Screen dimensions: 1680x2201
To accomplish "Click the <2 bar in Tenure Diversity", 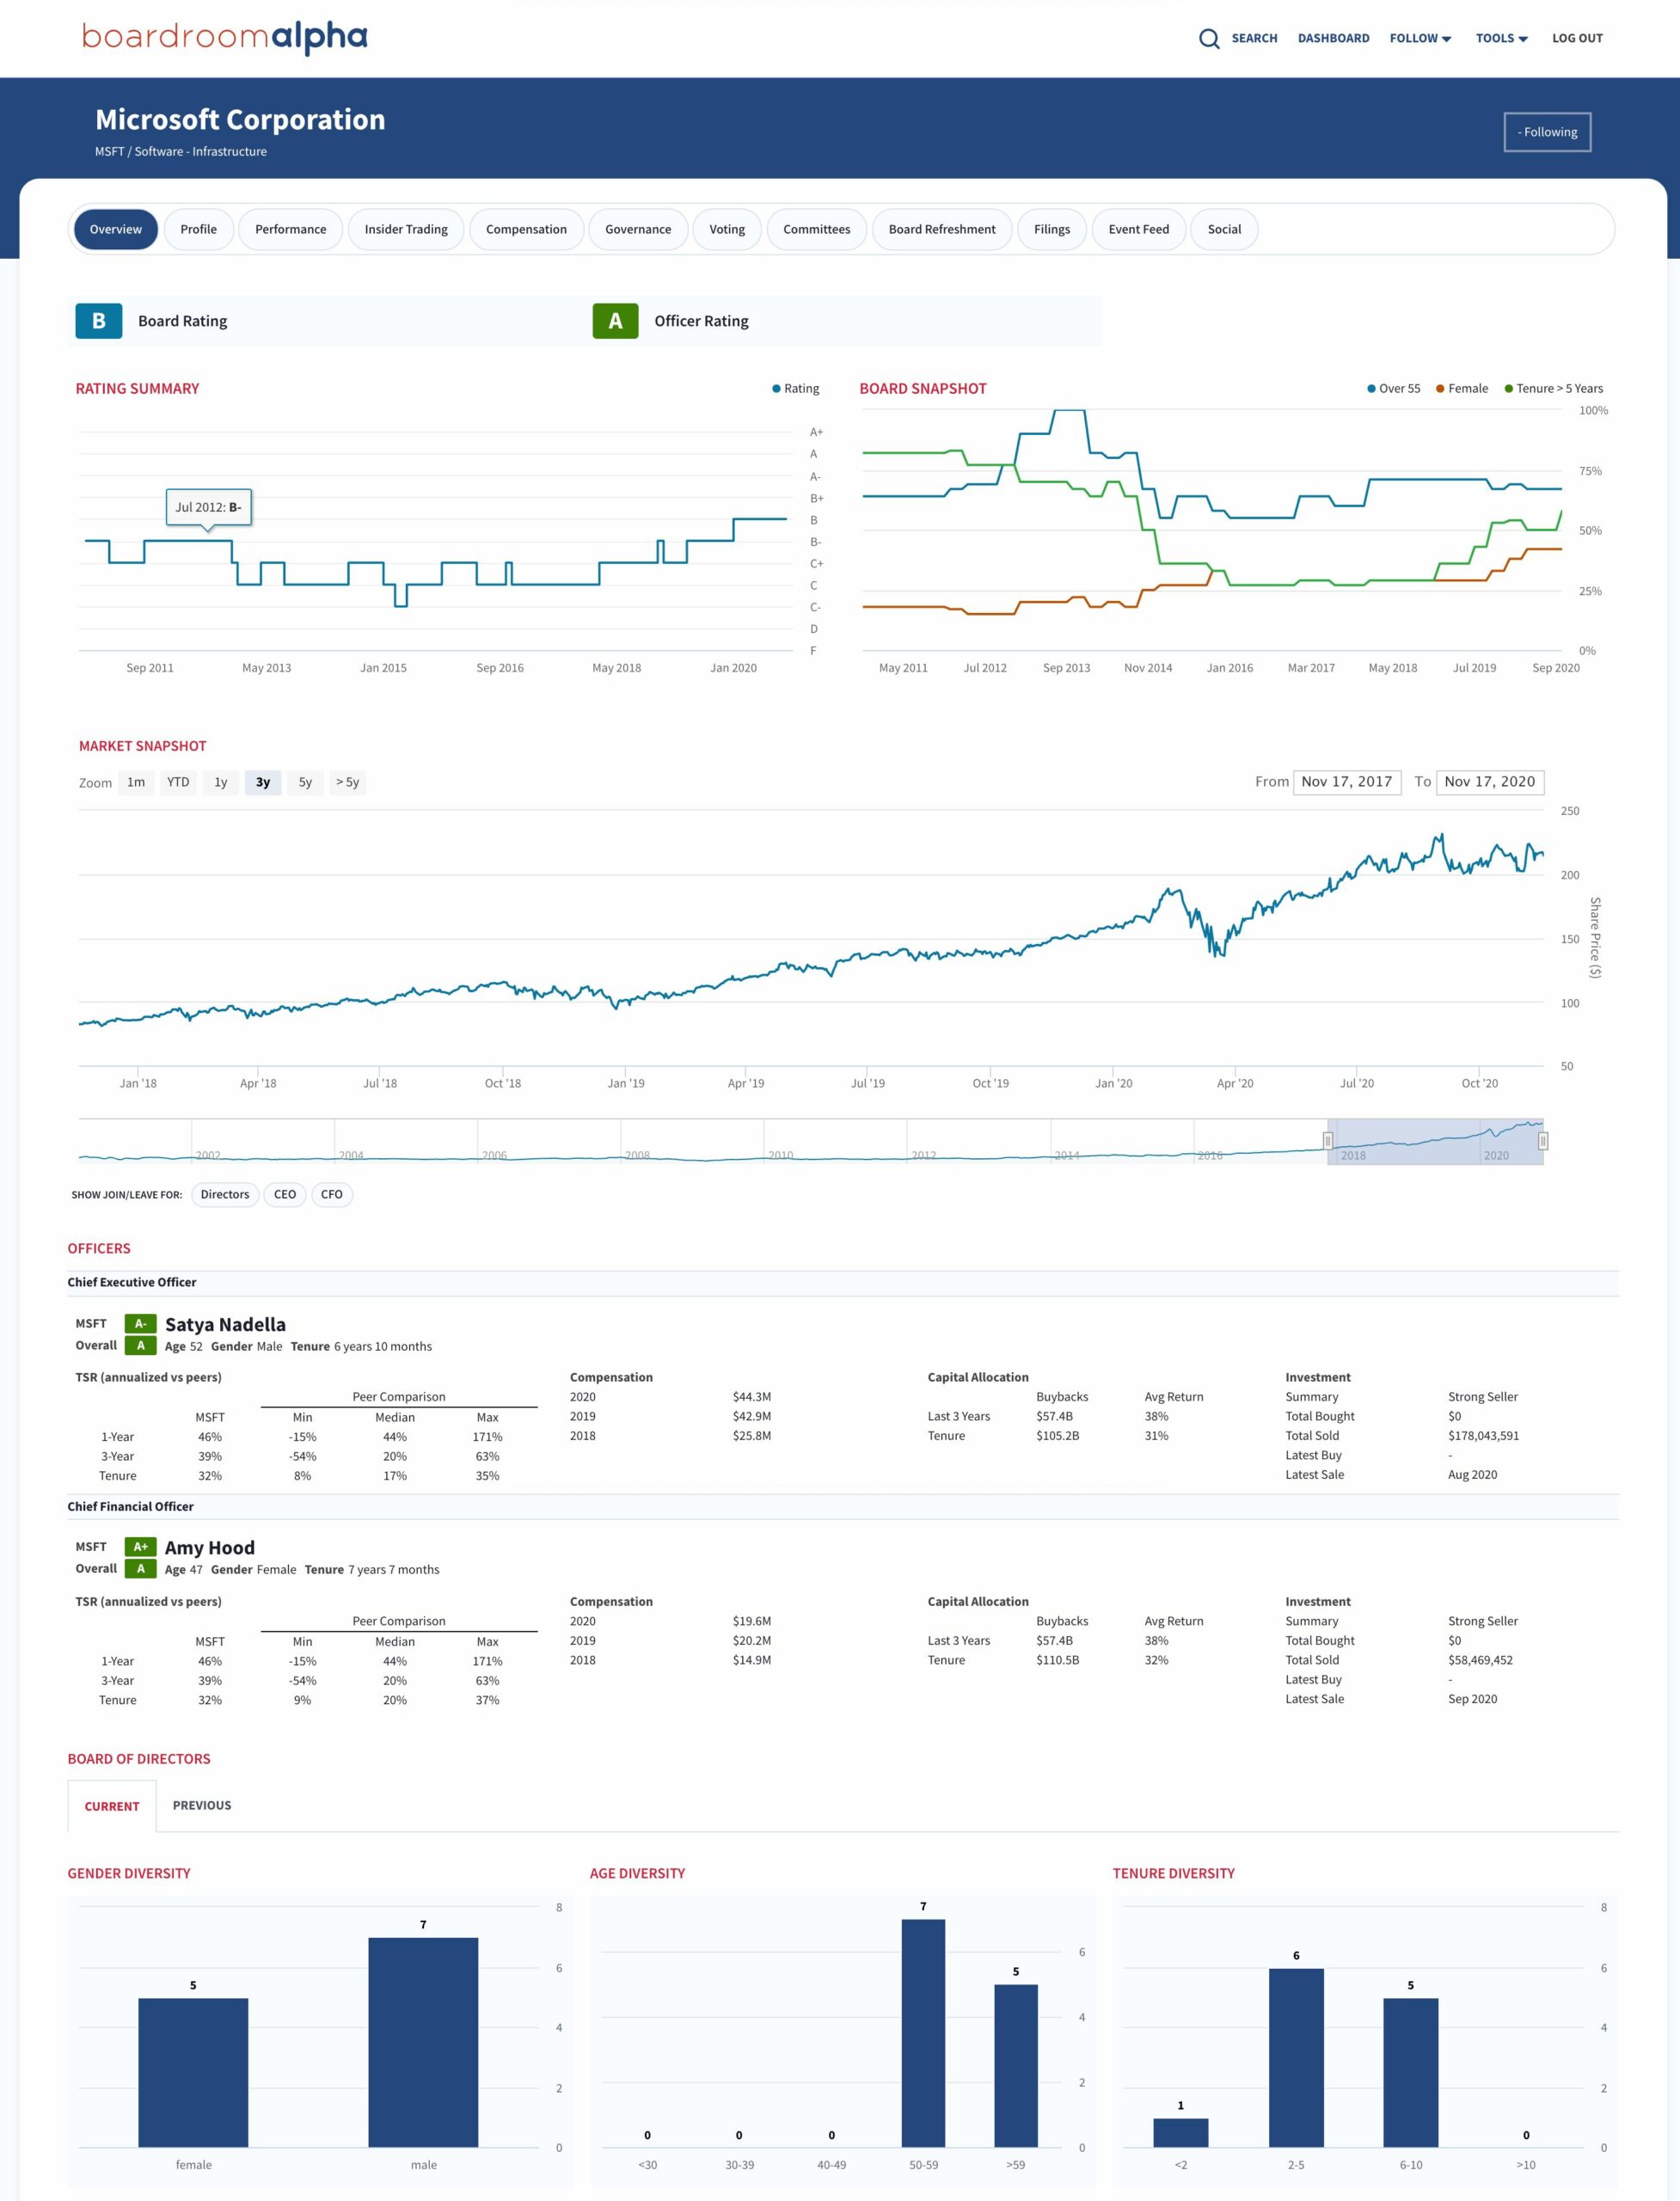I will (x=1181, y=2132).
